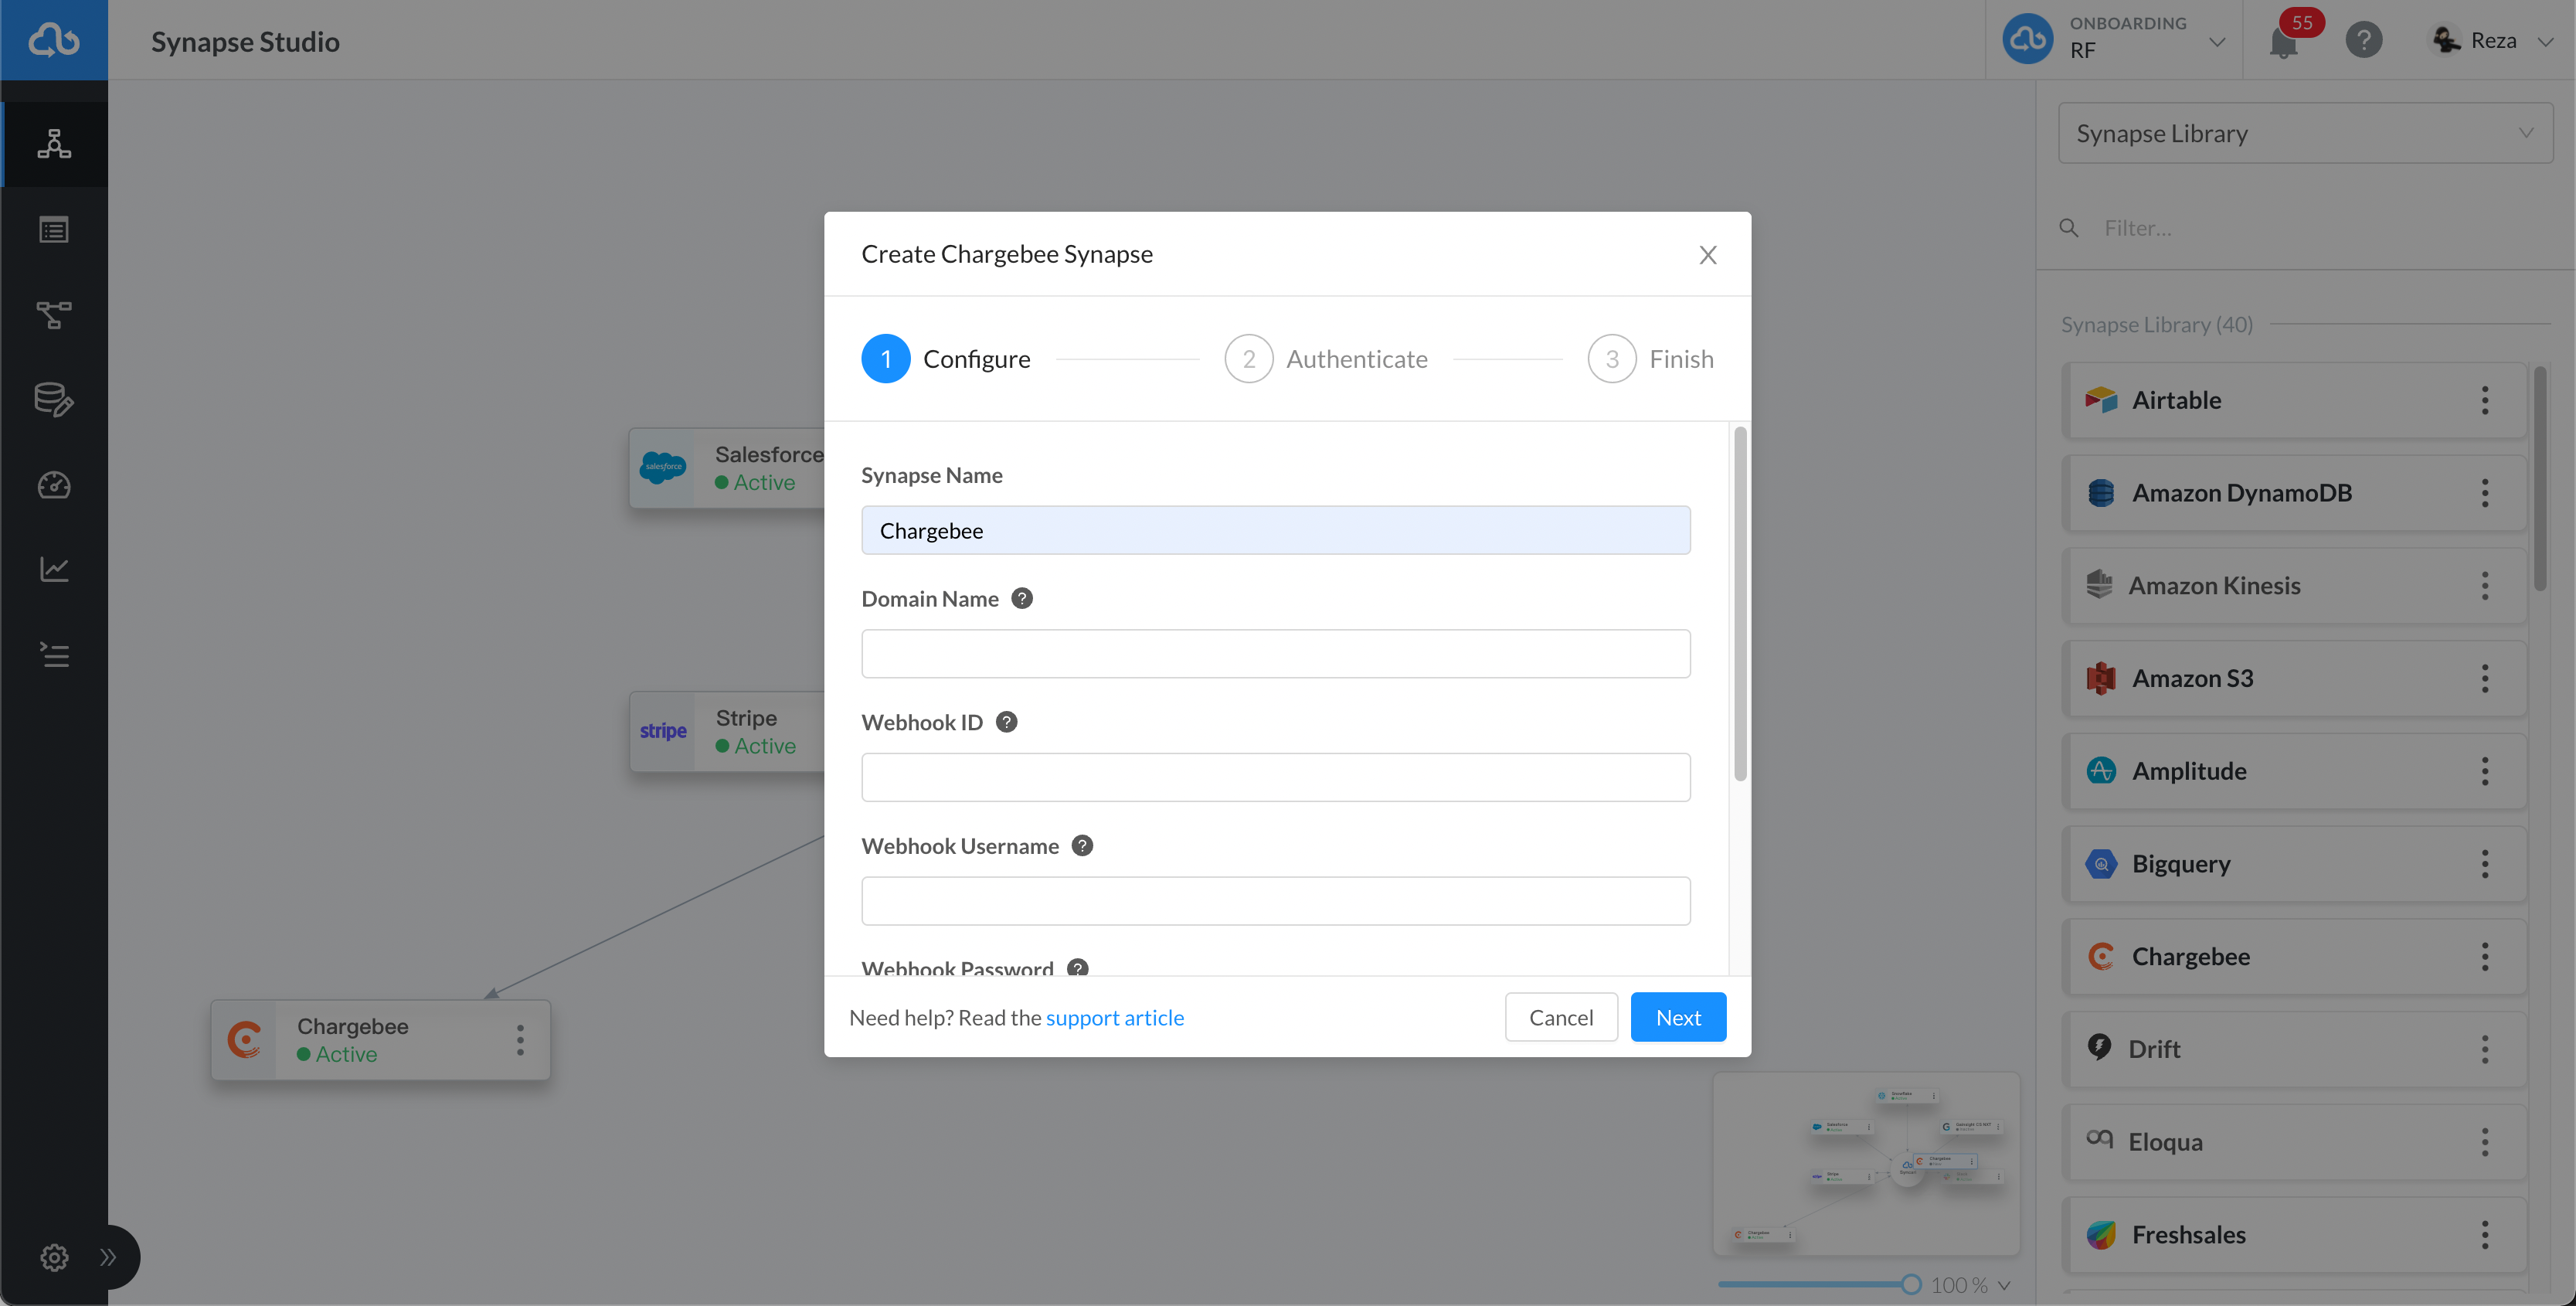Open the Synapse Library dropdown
The image size is (2576, 1306).
point(2305,133)
